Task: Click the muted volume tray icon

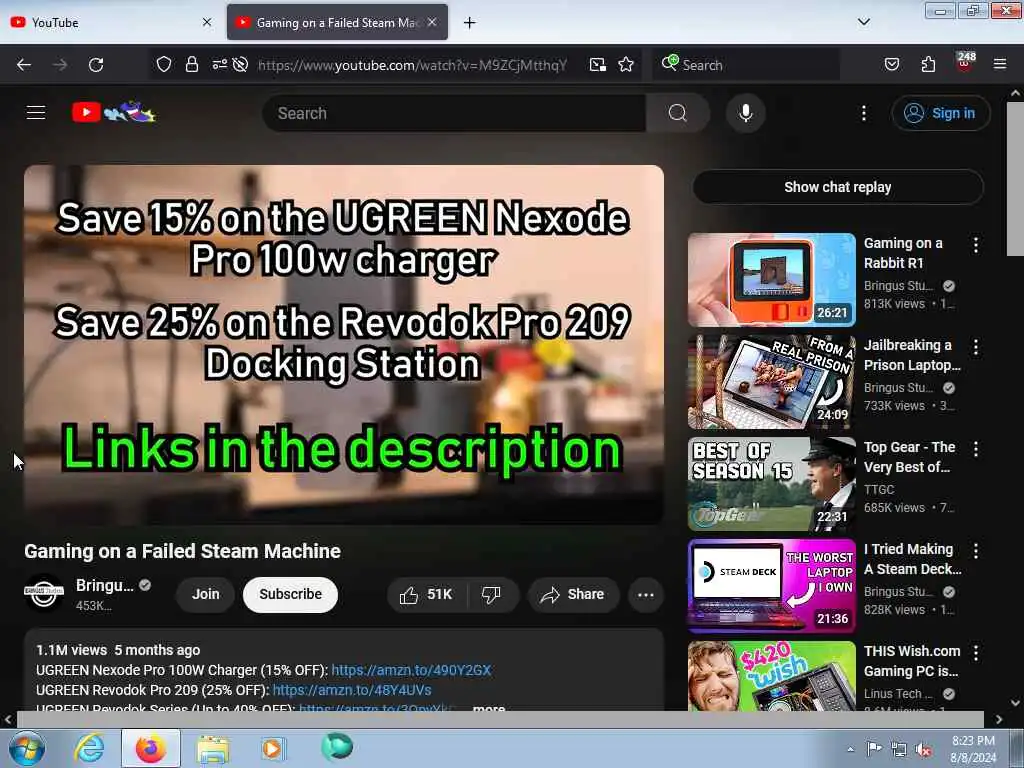Action: click(923, 750)
